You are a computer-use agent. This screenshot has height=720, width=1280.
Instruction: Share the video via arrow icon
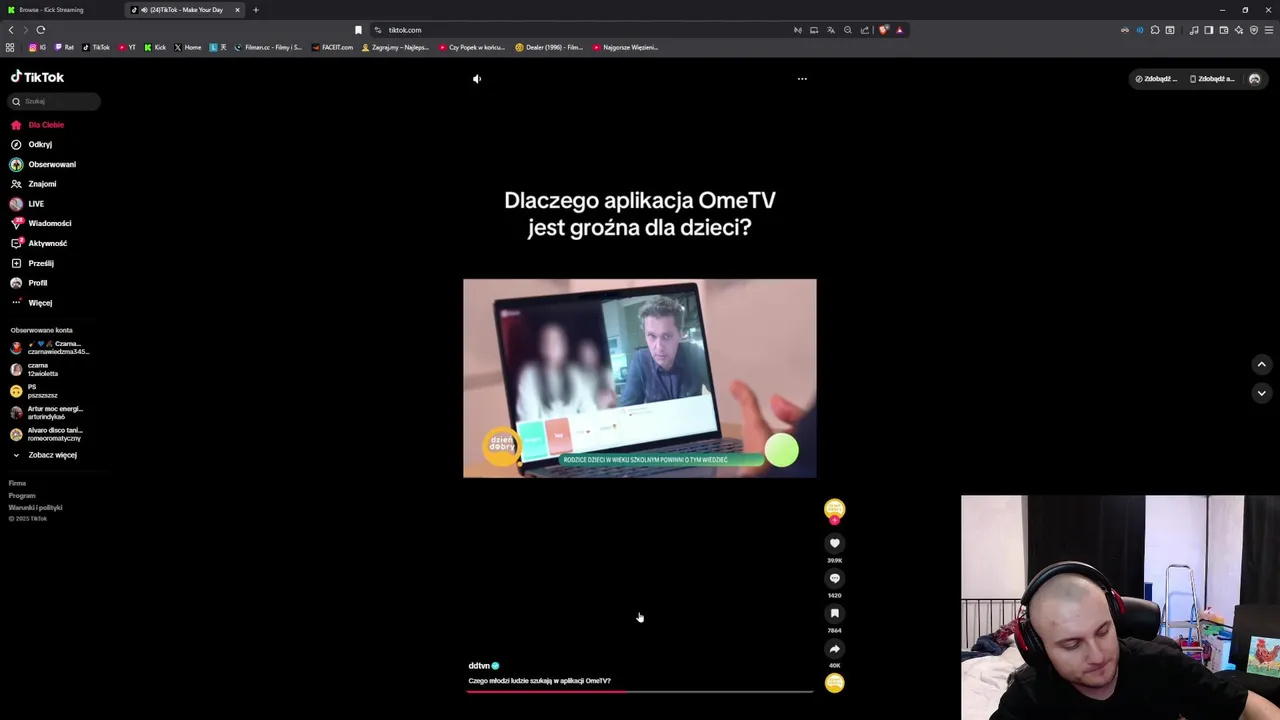834,648
